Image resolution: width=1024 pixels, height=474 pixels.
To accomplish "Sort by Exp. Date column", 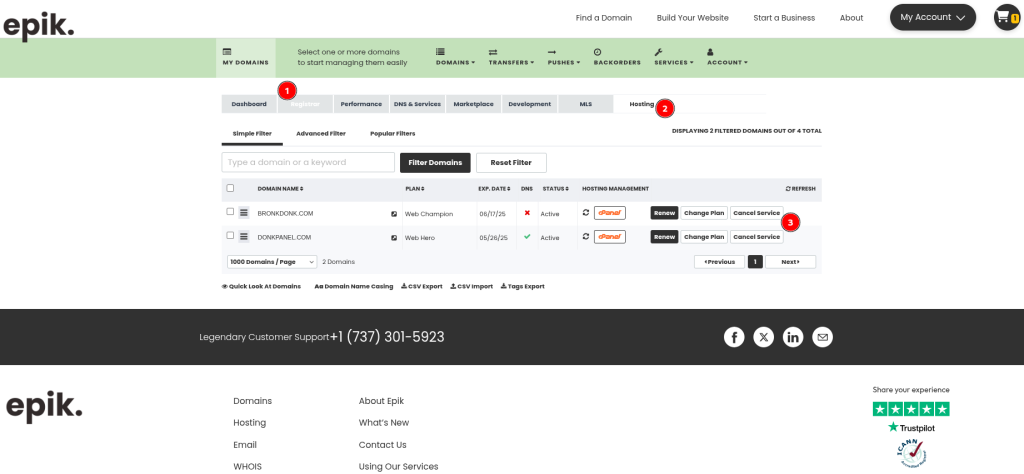I will coord(494,189).
